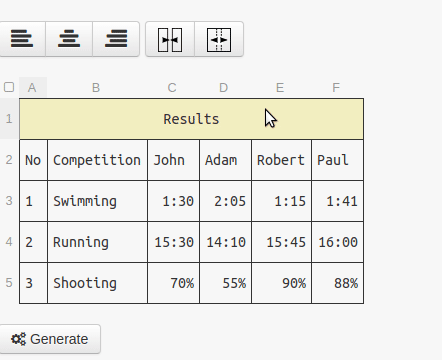The width and height of the screenshot is (442, 360).
Task: Split the merged cell
Action: coord(219,39)
